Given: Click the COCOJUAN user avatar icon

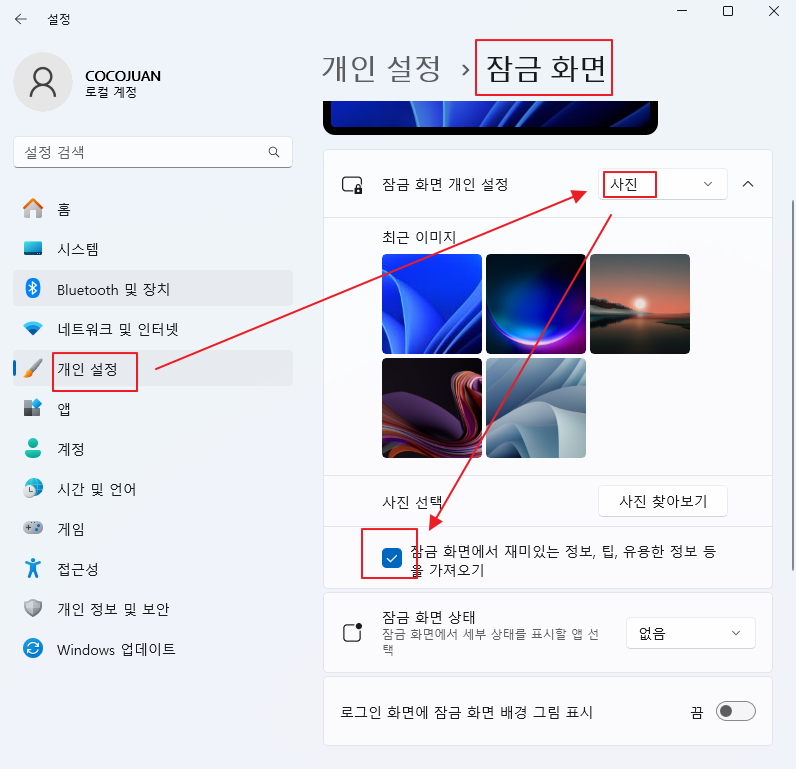Looking at the screenshot, I should point(43,82).
